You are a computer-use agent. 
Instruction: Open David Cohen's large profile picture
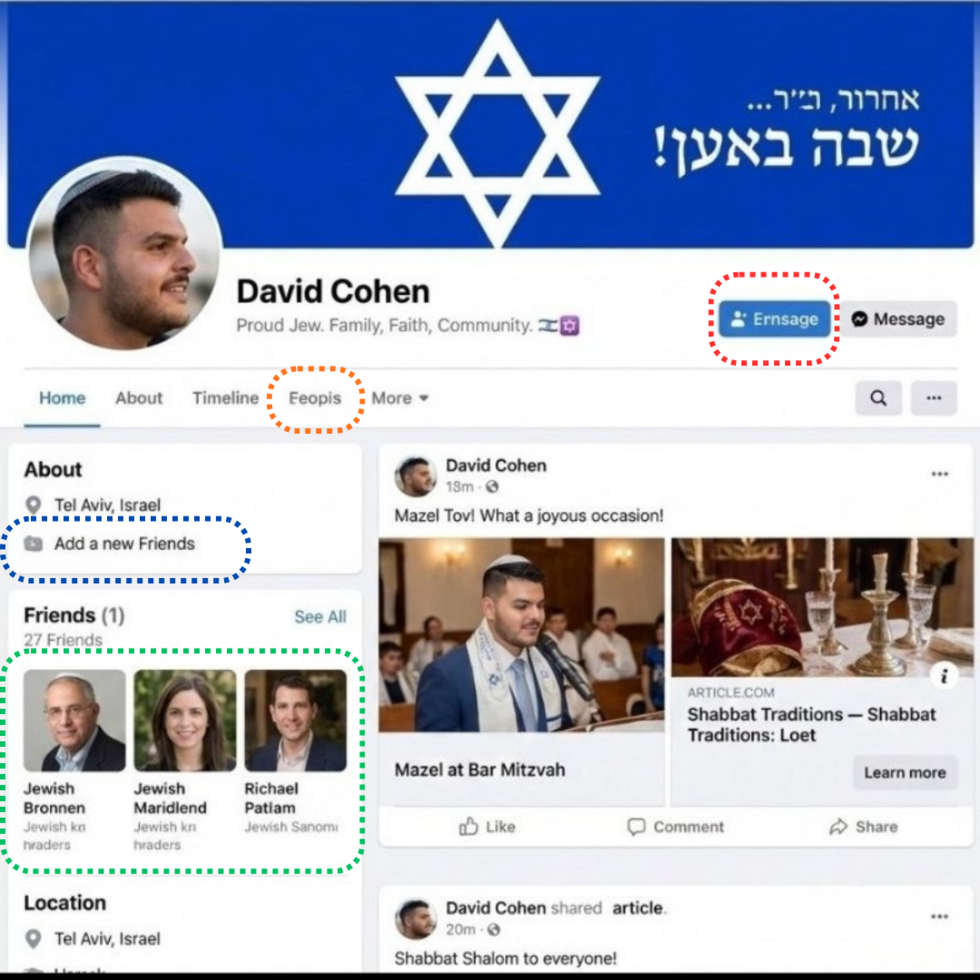coord(124,253)
